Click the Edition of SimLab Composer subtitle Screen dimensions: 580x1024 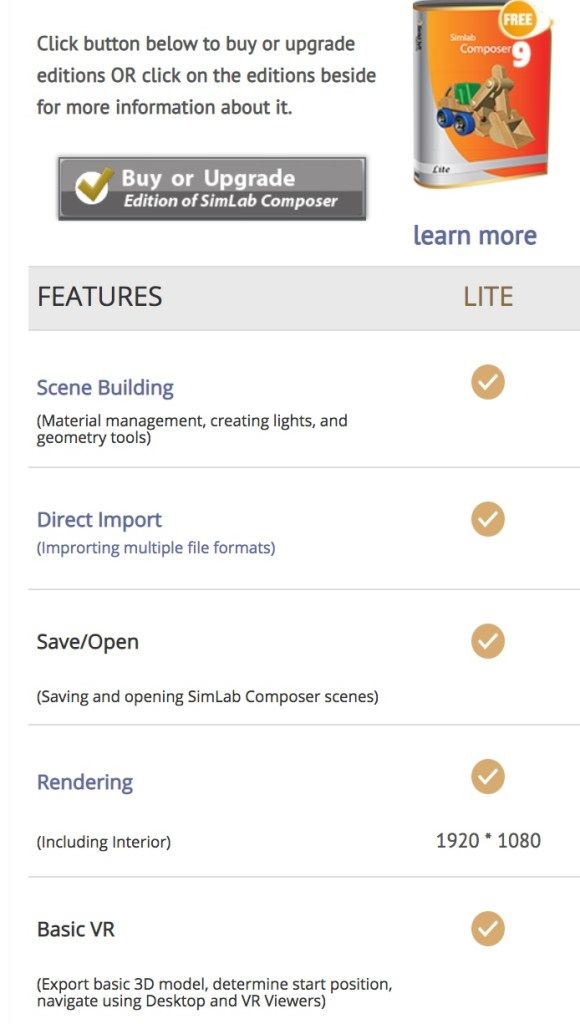[x=231, y=200]
